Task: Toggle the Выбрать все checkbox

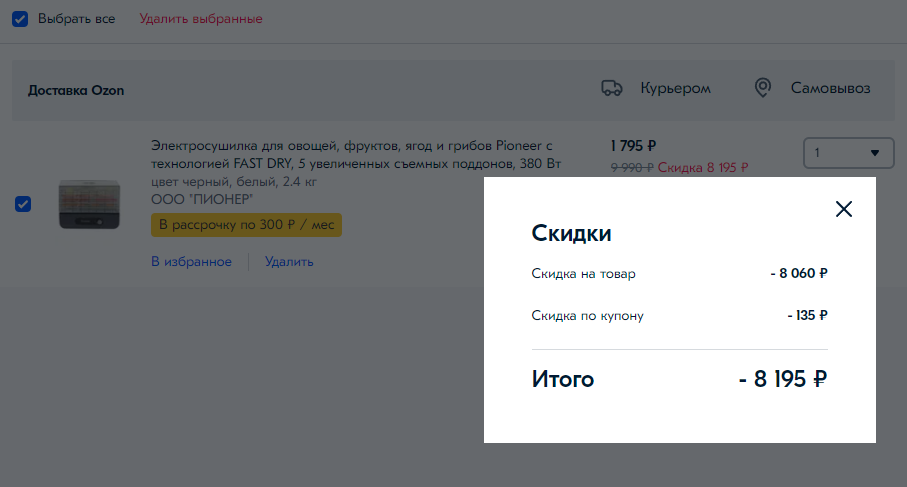Action: point(20,19)
